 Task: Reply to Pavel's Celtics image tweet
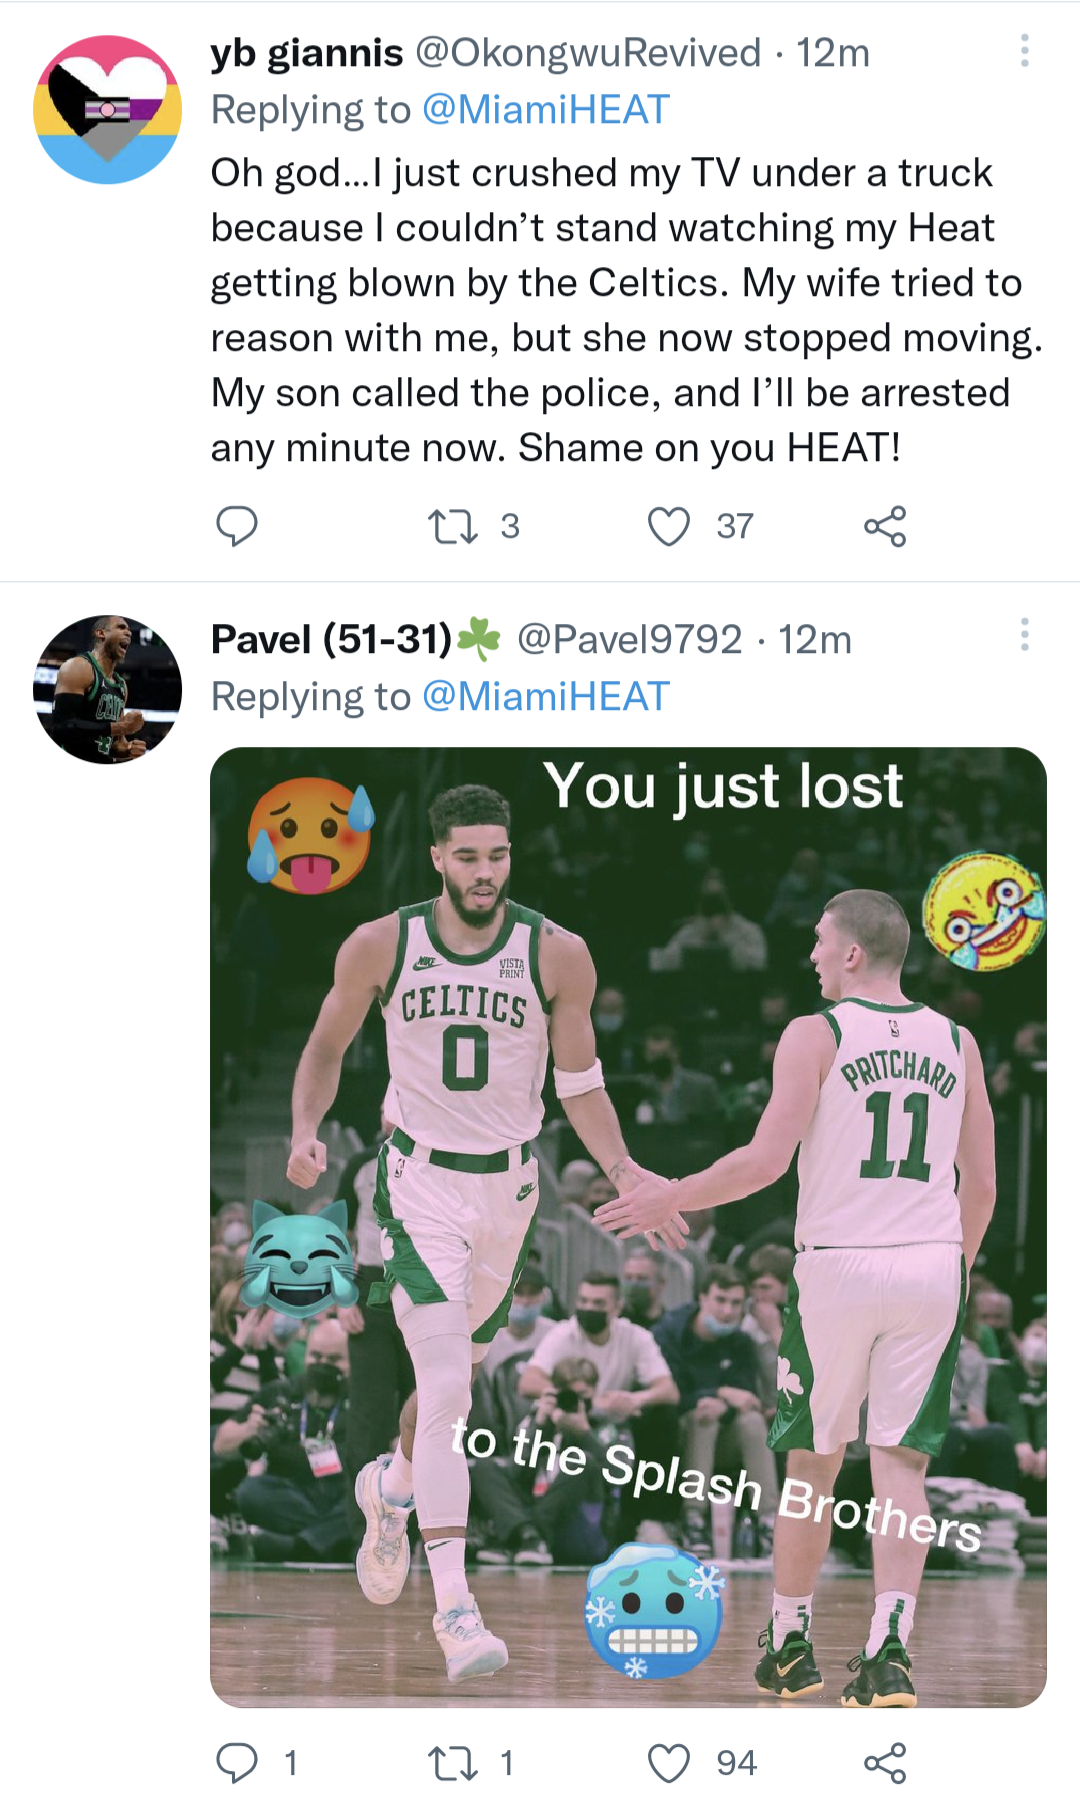tap(237, 1763)
